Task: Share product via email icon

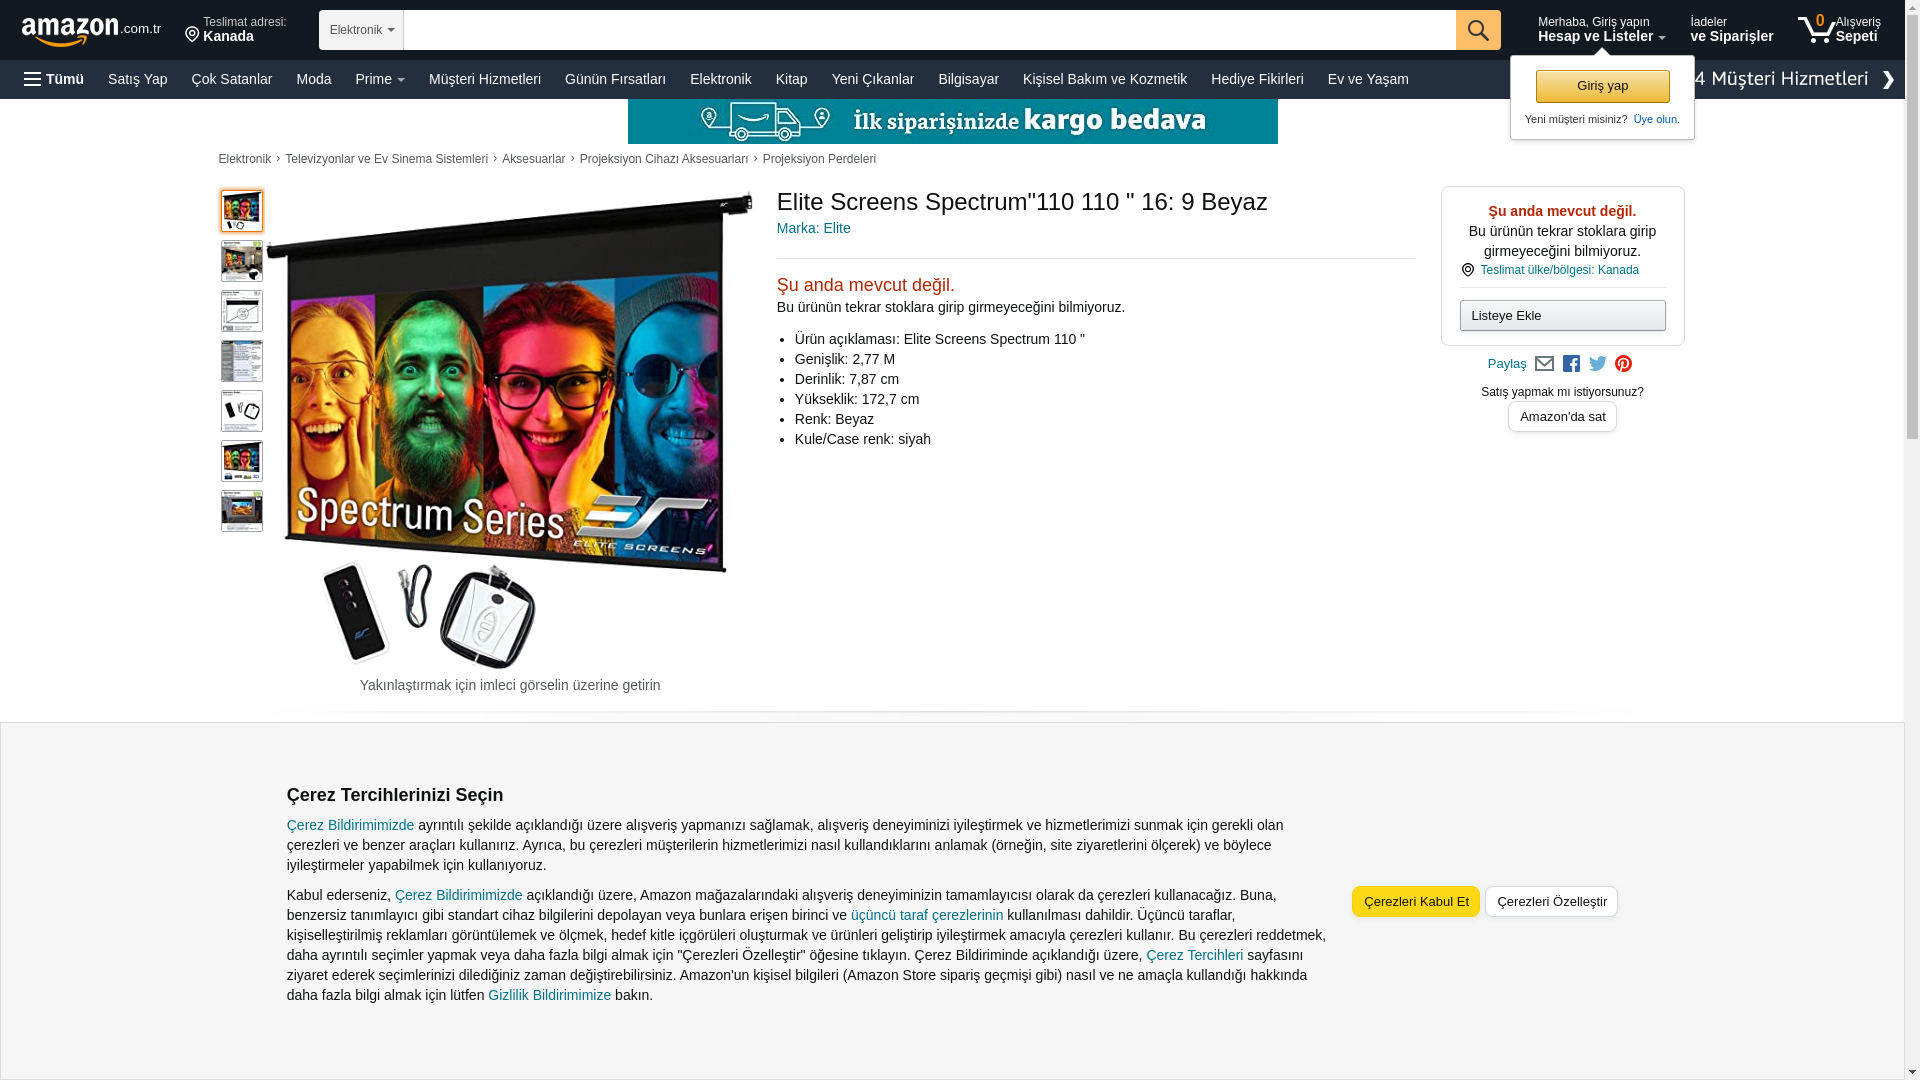Action: 1544,364
